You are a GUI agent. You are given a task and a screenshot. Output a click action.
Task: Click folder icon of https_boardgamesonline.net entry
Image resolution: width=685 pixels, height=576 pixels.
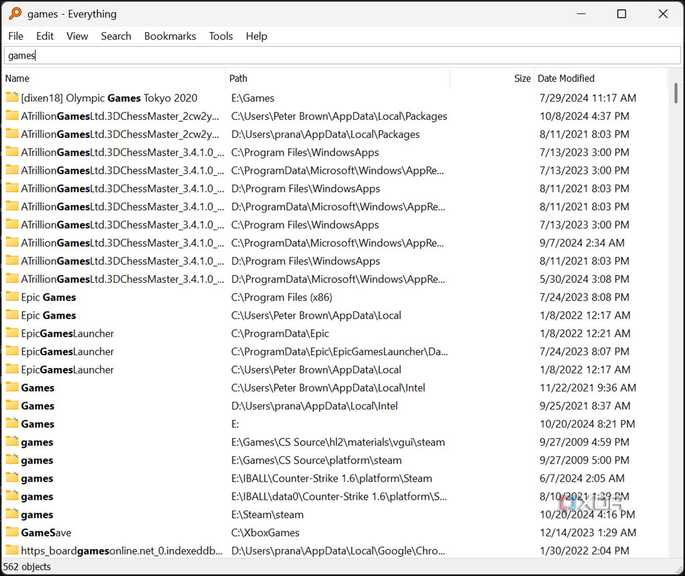coord(12,550)
